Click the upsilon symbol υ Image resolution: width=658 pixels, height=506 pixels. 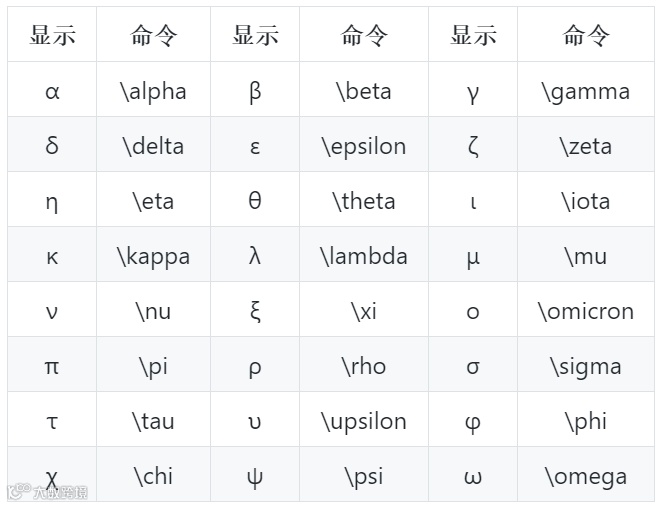coord(255,423)
